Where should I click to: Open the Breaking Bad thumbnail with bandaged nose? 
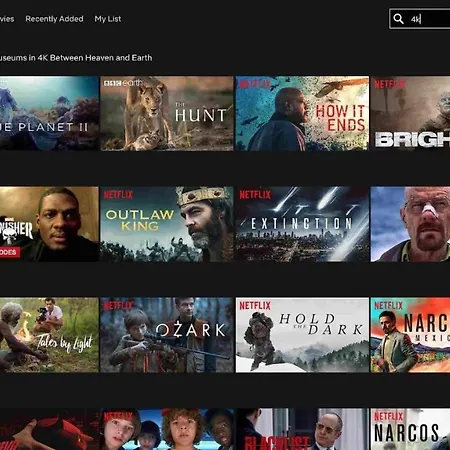(x=410, y=224)
